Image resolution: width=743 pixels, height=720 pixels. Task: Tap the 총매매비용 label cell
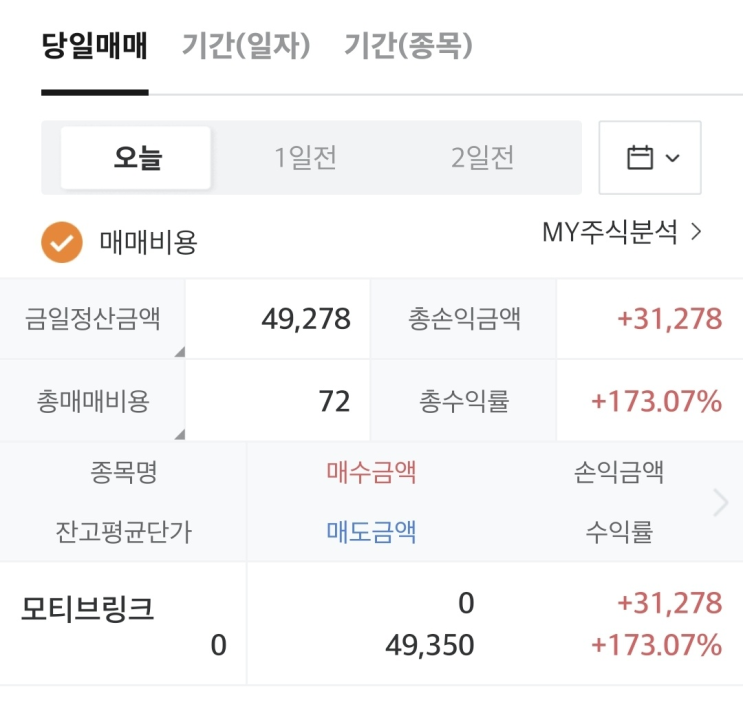92,401
